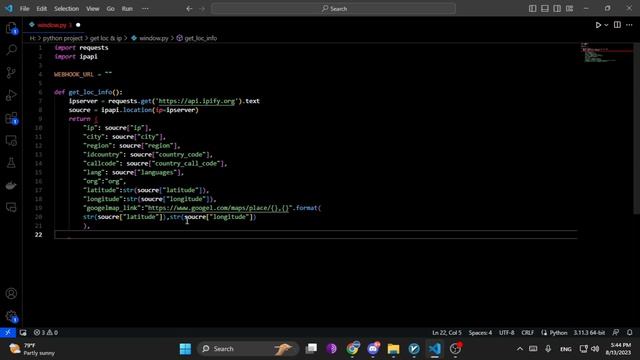The image size is (640, 360).
Task: Select interpreter 3.11.3 64-bit
Action: tap(589, 332)
